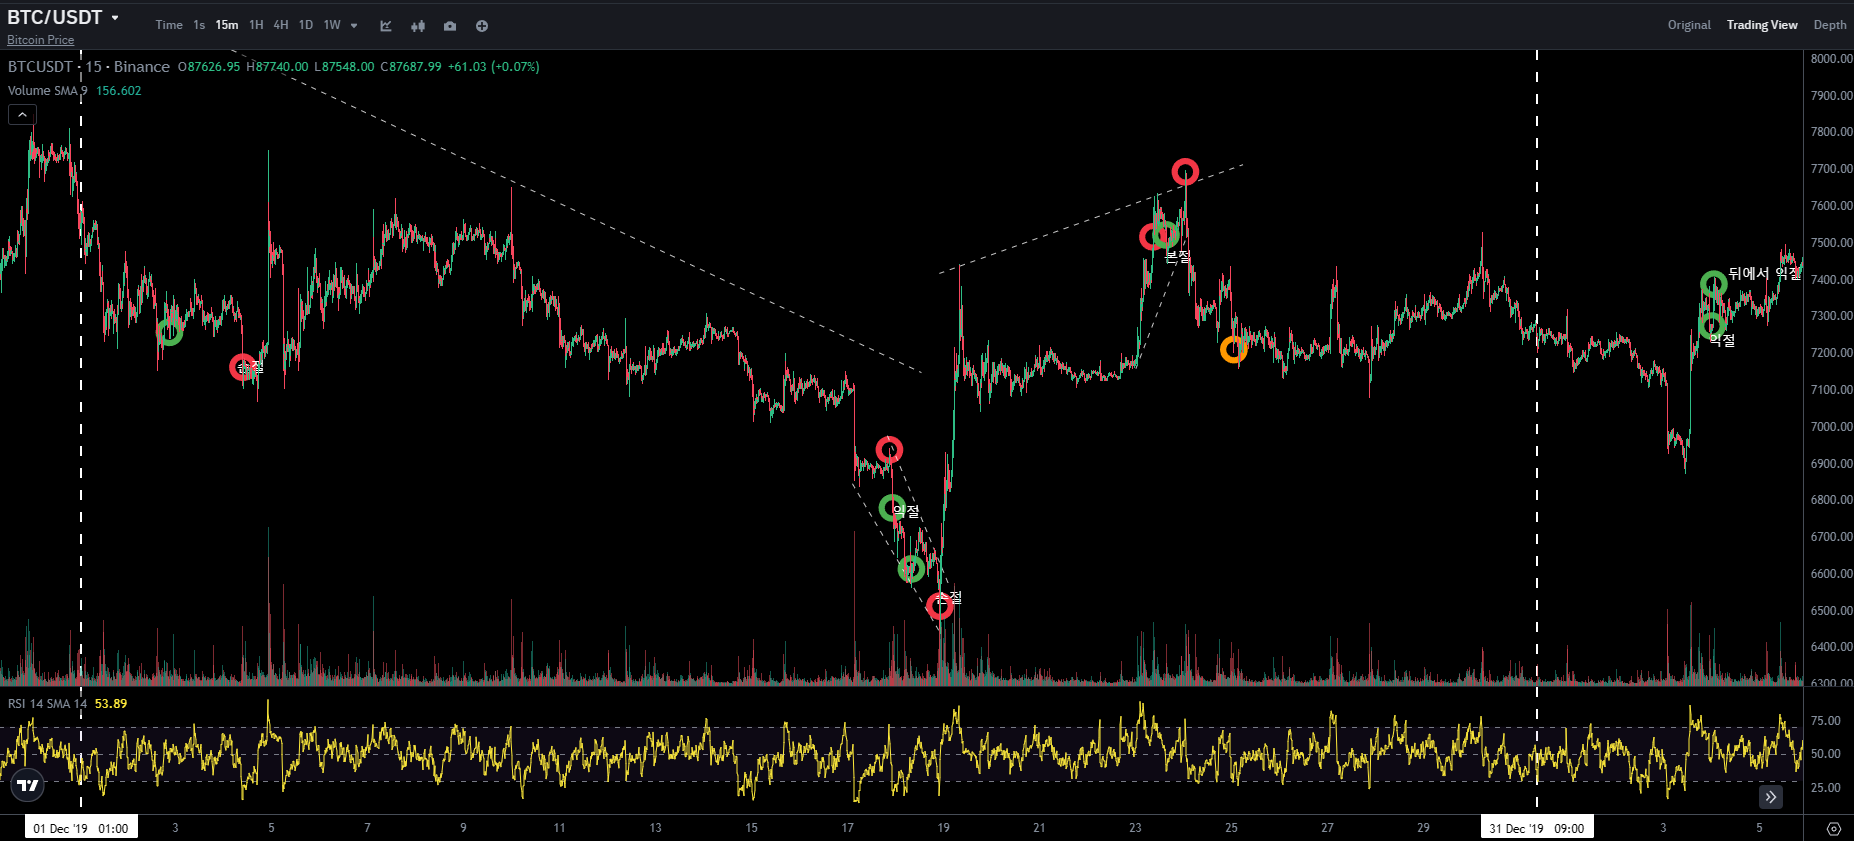Viewport: 1854px width, 841px height.
Task: Switch to Trading View chart
Action: 1762,25
